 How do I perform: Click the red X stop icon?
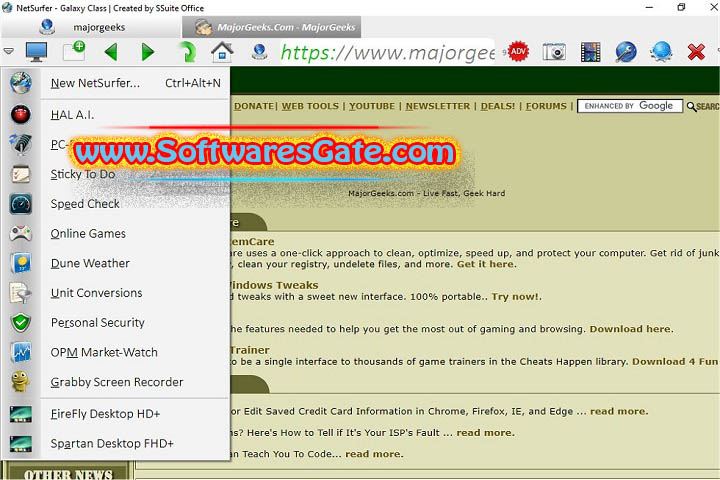point(696,52)
